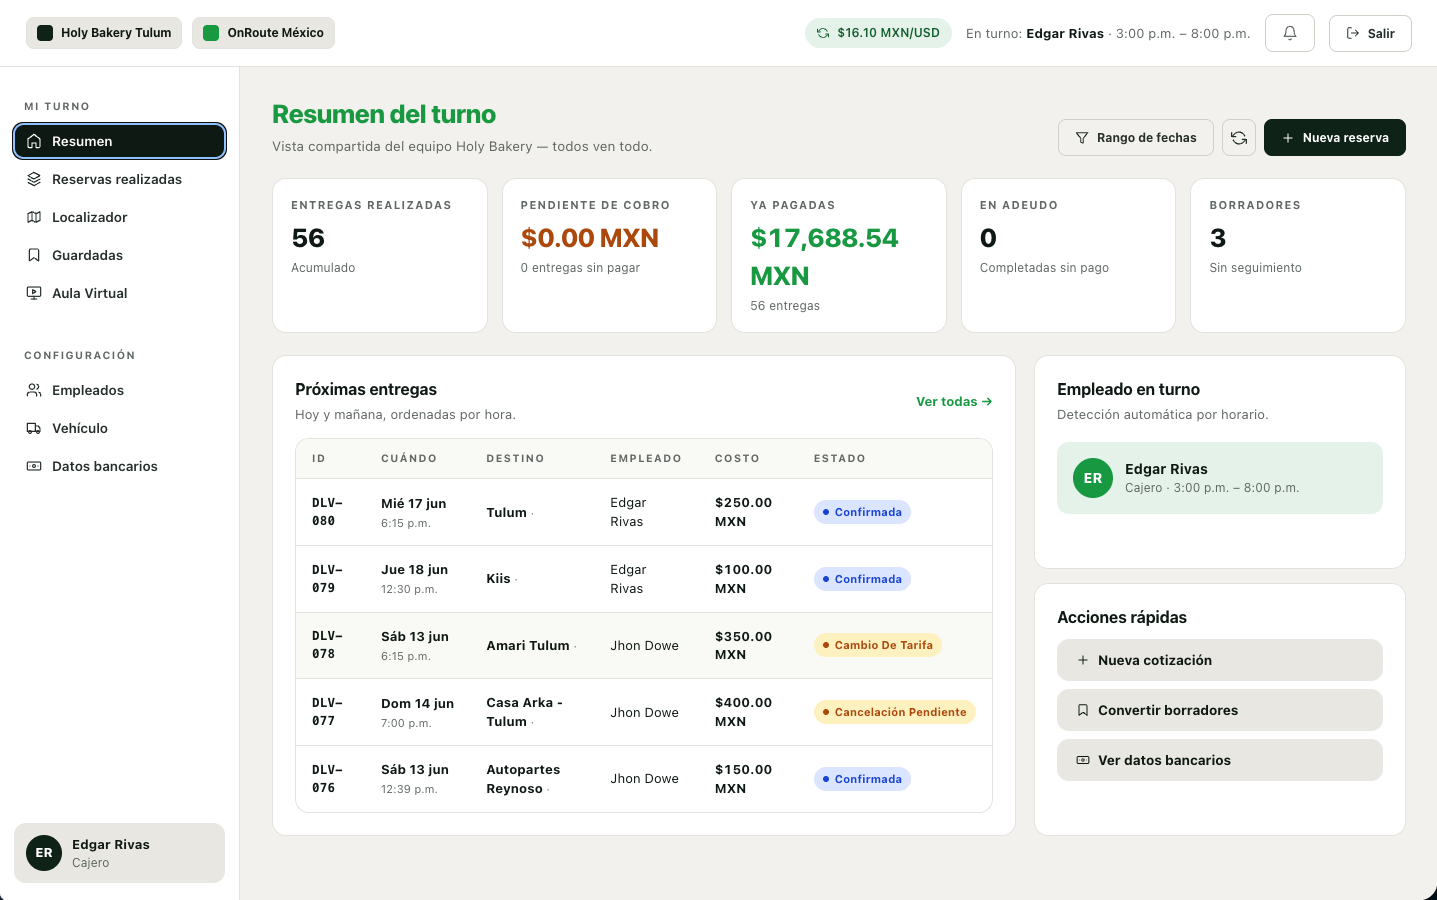Click the bookmark icon in Convertir borradores
Viewport: 1437px width, 900px height.
(1083, 710)
